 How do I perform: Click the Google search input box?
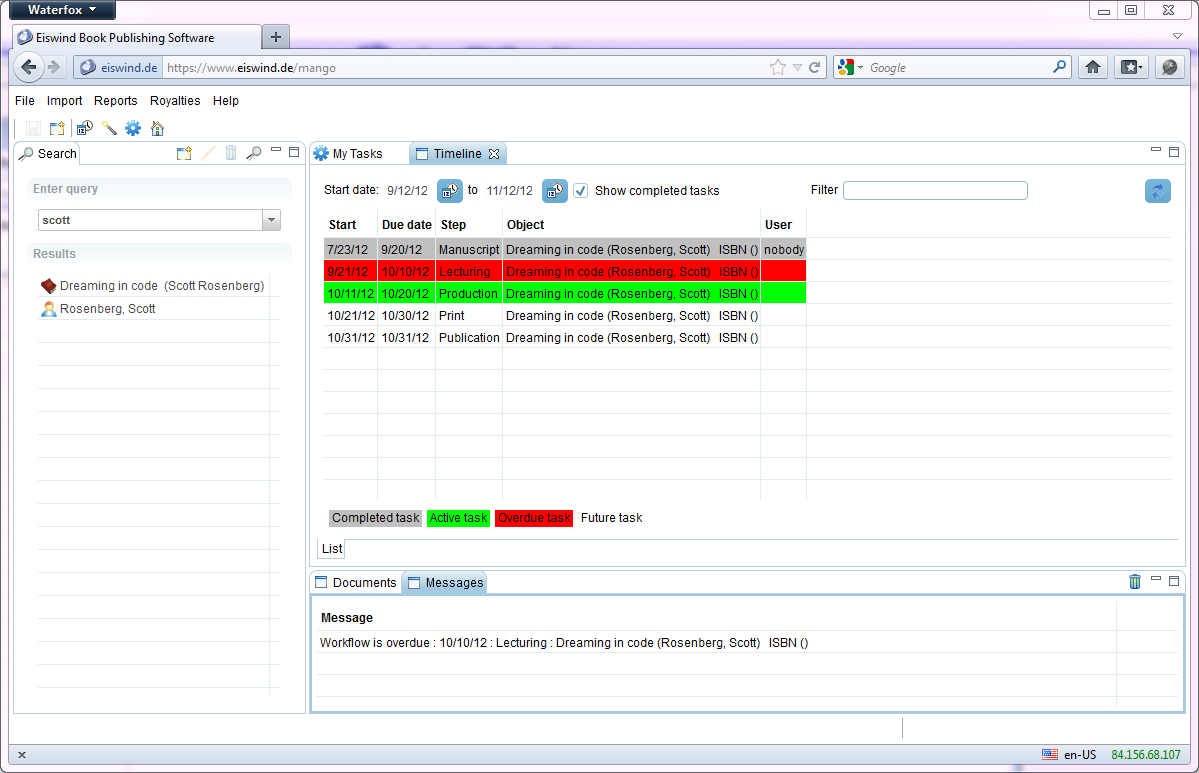pyautogui.click(x=959, y=67)
